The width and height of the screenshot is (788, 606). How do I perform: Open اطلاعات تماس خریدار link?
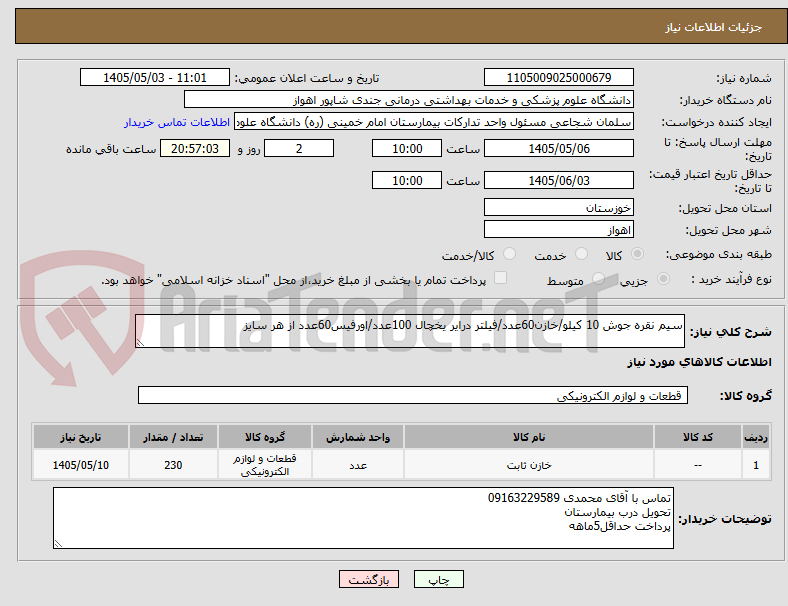177,122
